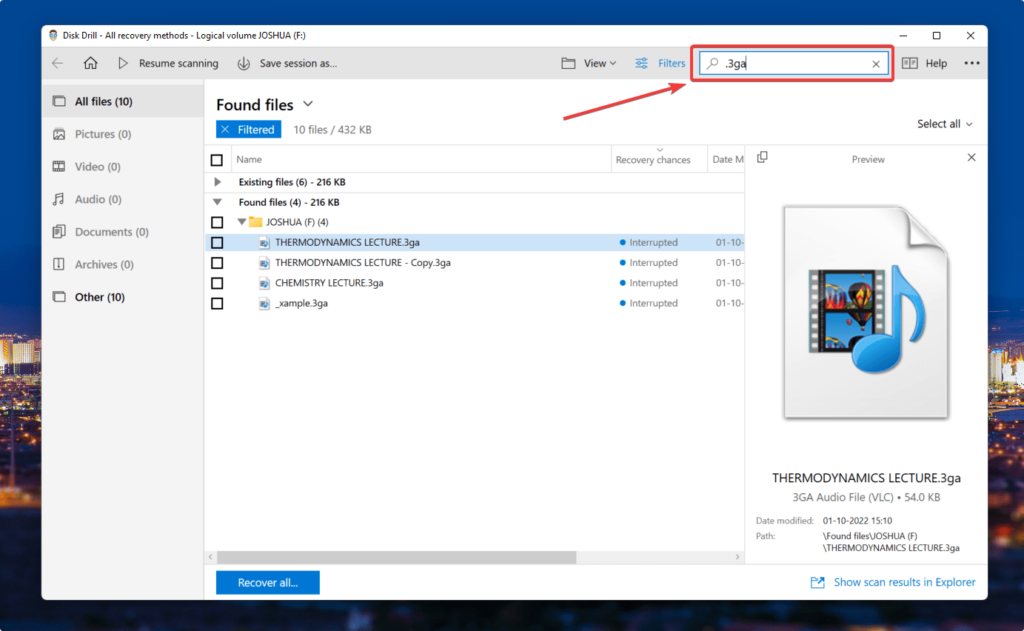Expand the Existing files group
Image resolution: width=1024 pixels, height=631 pixels.
coord(219,181)
